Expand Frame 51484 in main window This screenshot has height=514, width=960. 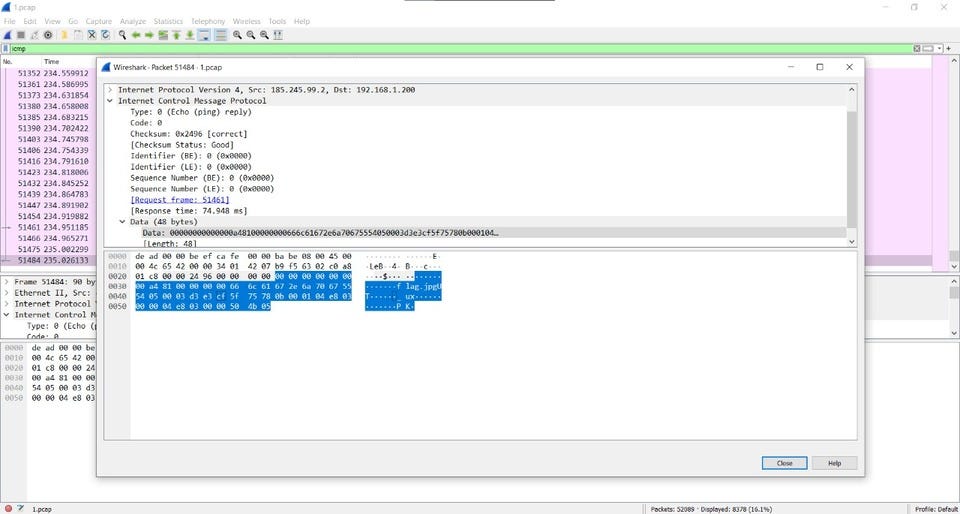pos(7,282)
